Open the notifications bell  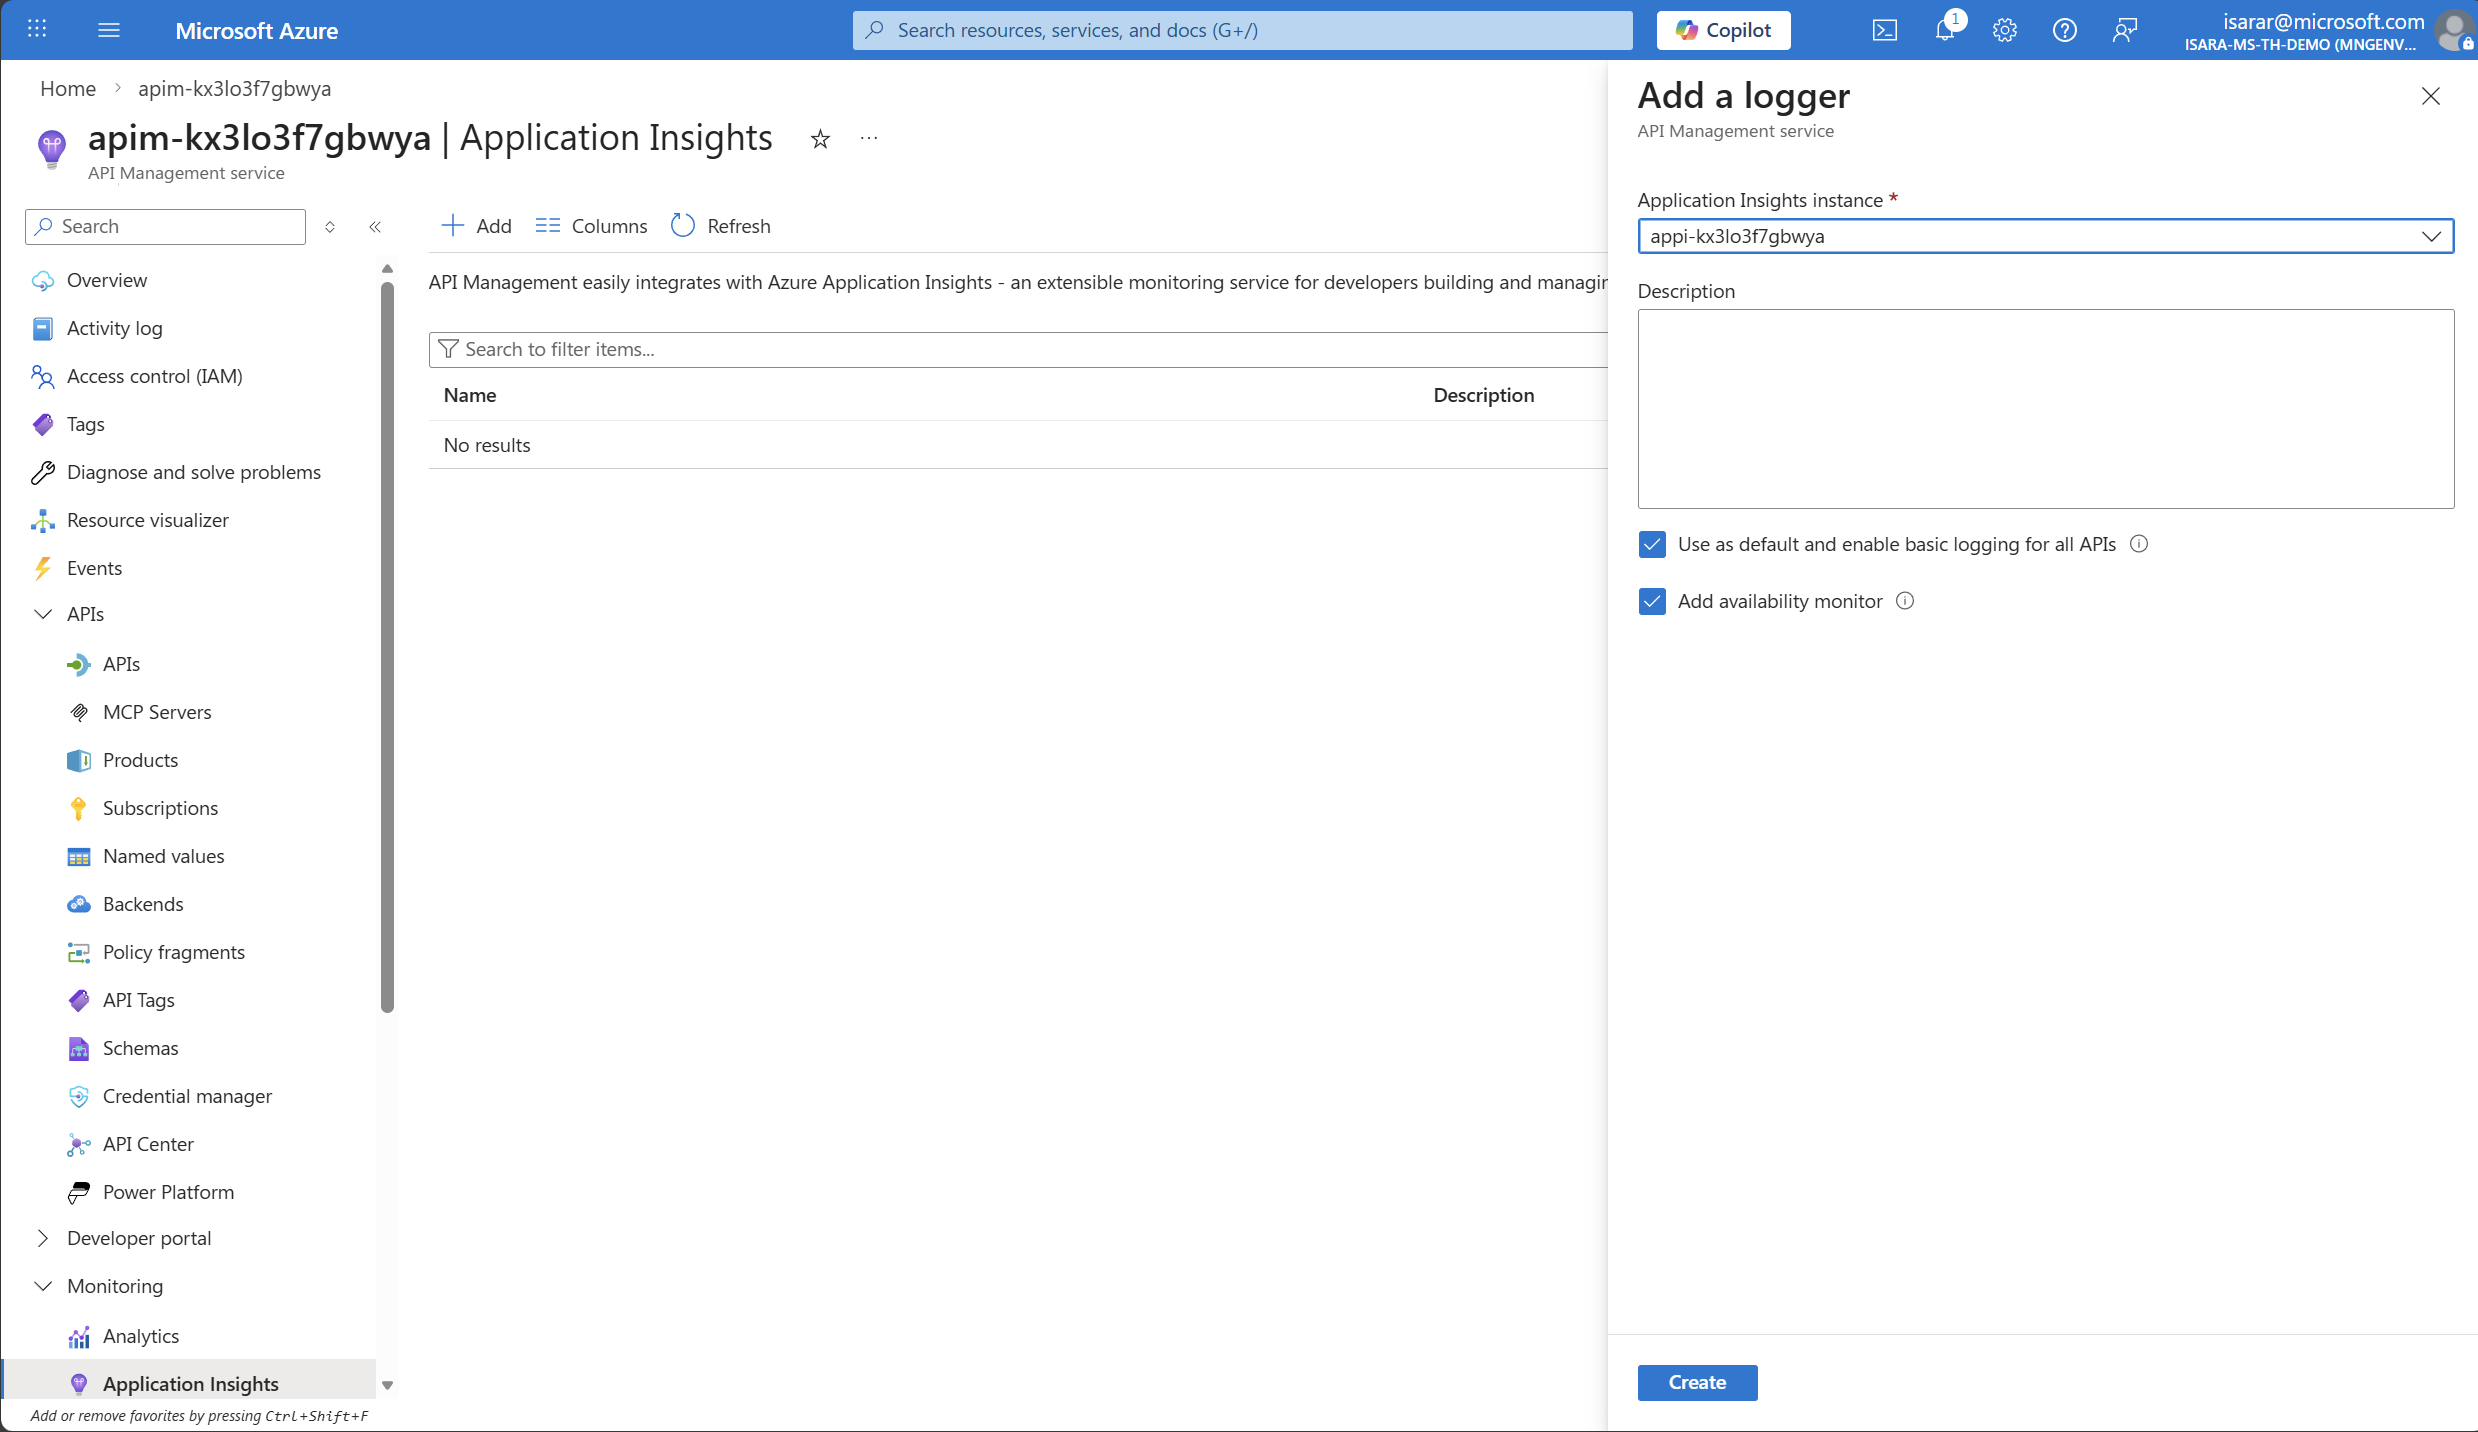(x=1945, y=30)
